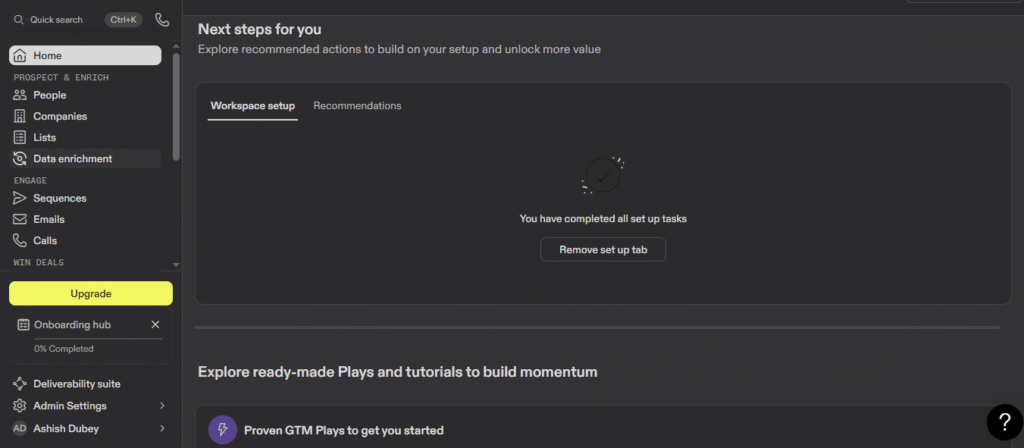Open the Deliverability suite icon
1024x448 pixels.
20,384
